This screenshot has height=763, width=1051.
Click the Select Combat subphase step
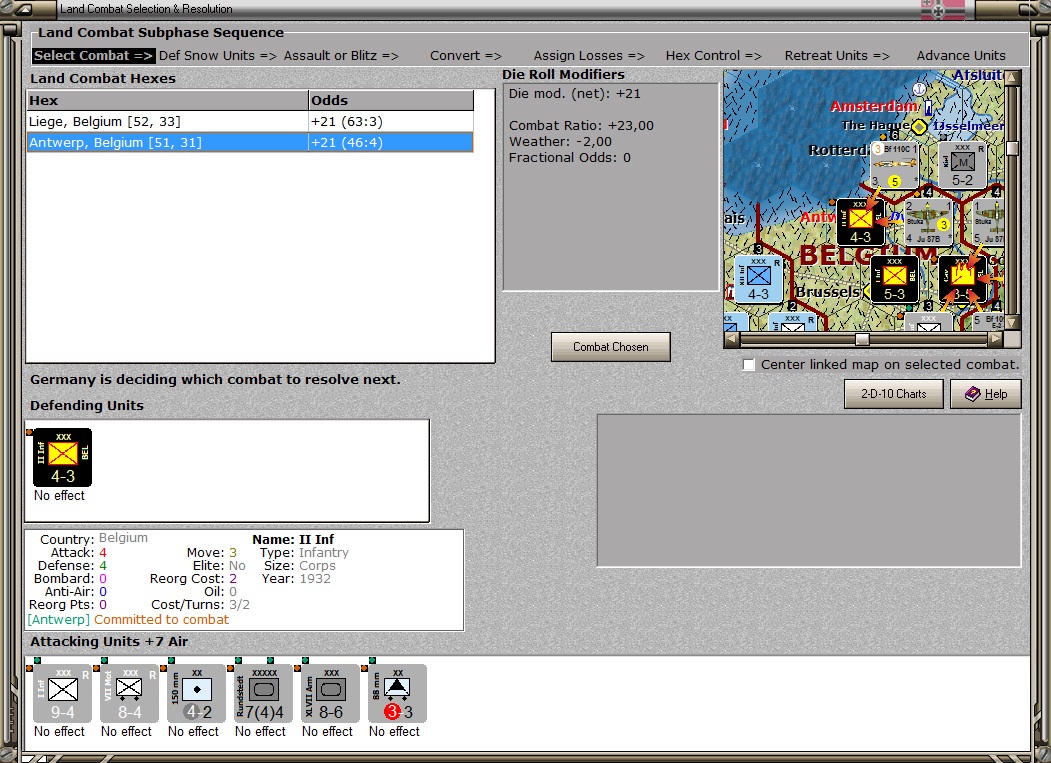click(x=93, y=56)
